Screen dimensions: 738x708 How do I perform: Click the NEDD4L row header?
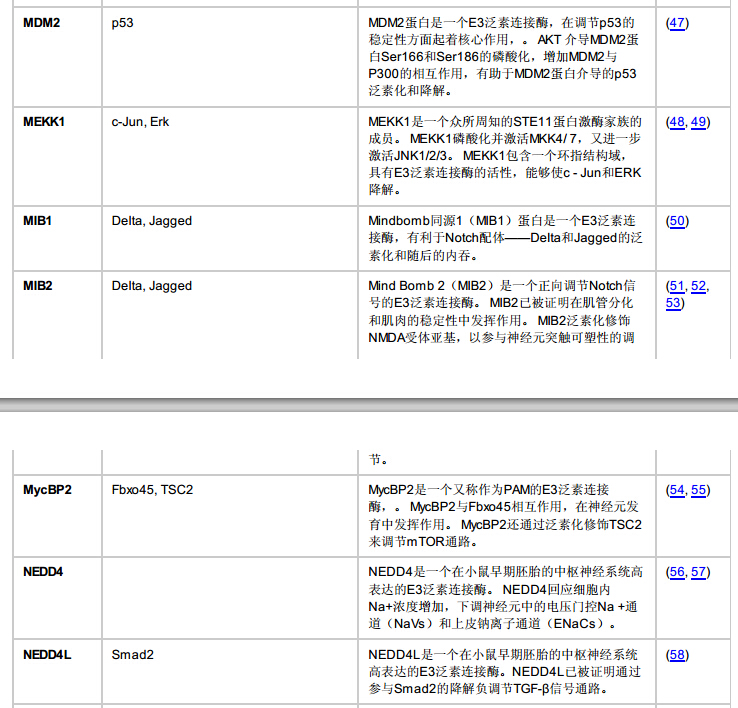47,655
